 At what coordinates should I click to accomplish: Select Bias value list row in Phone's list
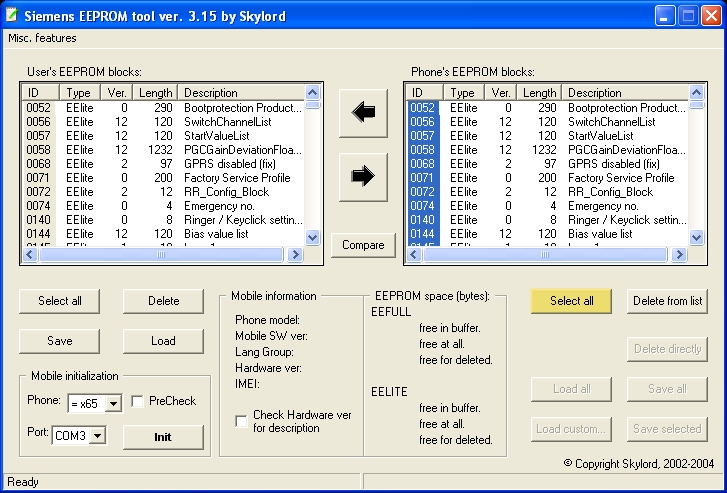[548, 234]
